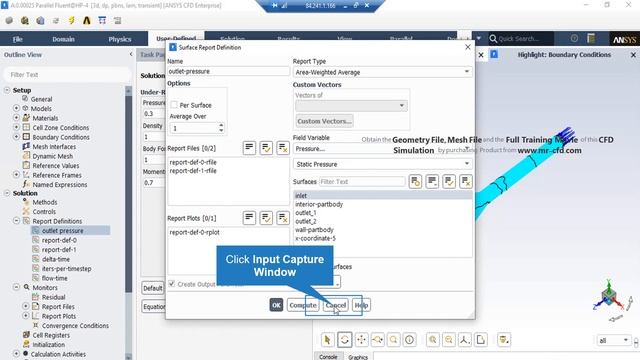The height and width of the screenshot is (360, 640).
Task: Collapse the Setup tree node
Action: click(7, 90)
